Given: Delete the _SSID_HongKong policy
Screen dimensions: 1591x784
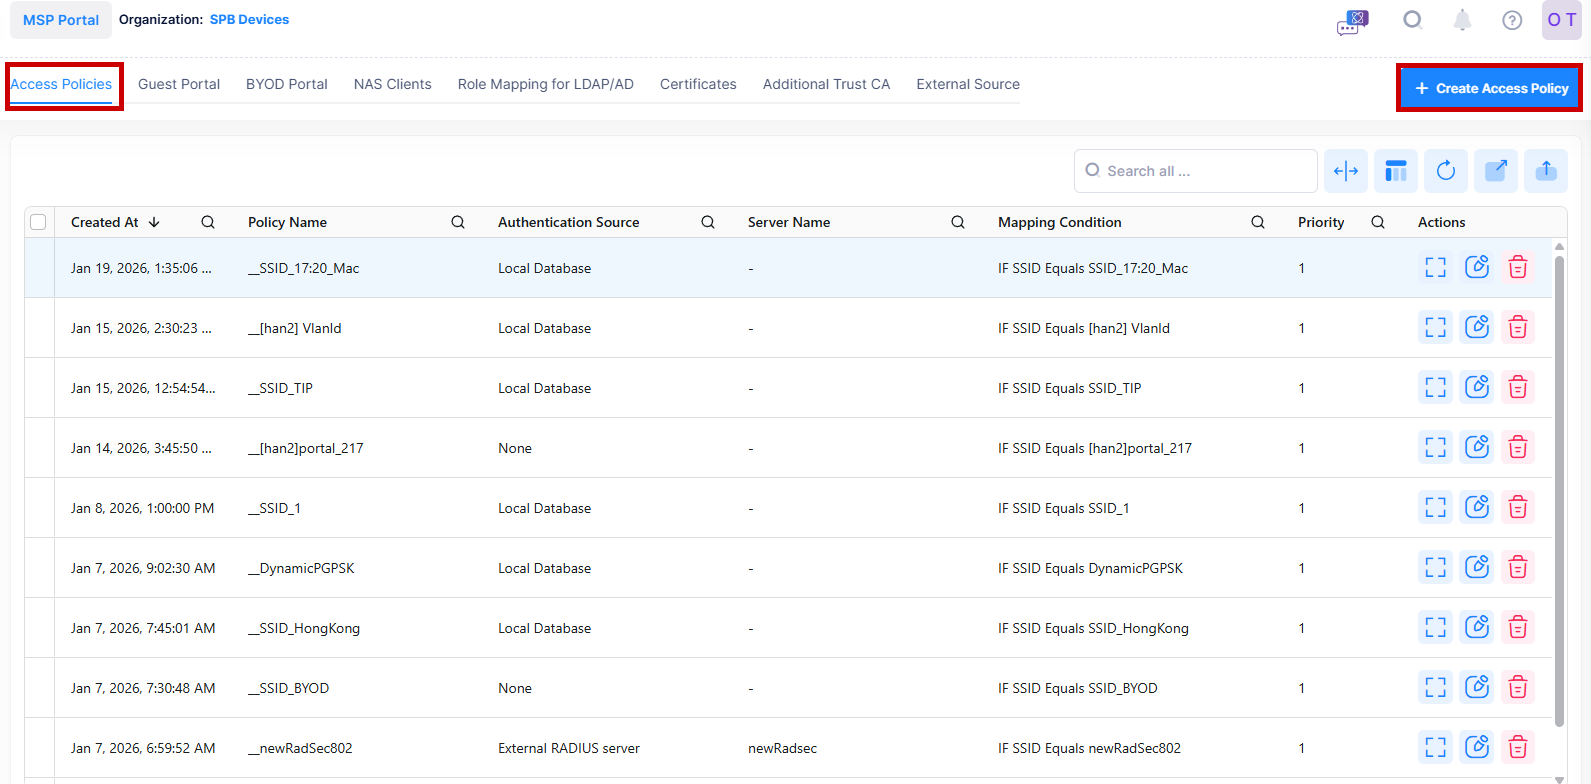Looking at the screenshot, I should pyautogui.click(x=1518, y=627).
